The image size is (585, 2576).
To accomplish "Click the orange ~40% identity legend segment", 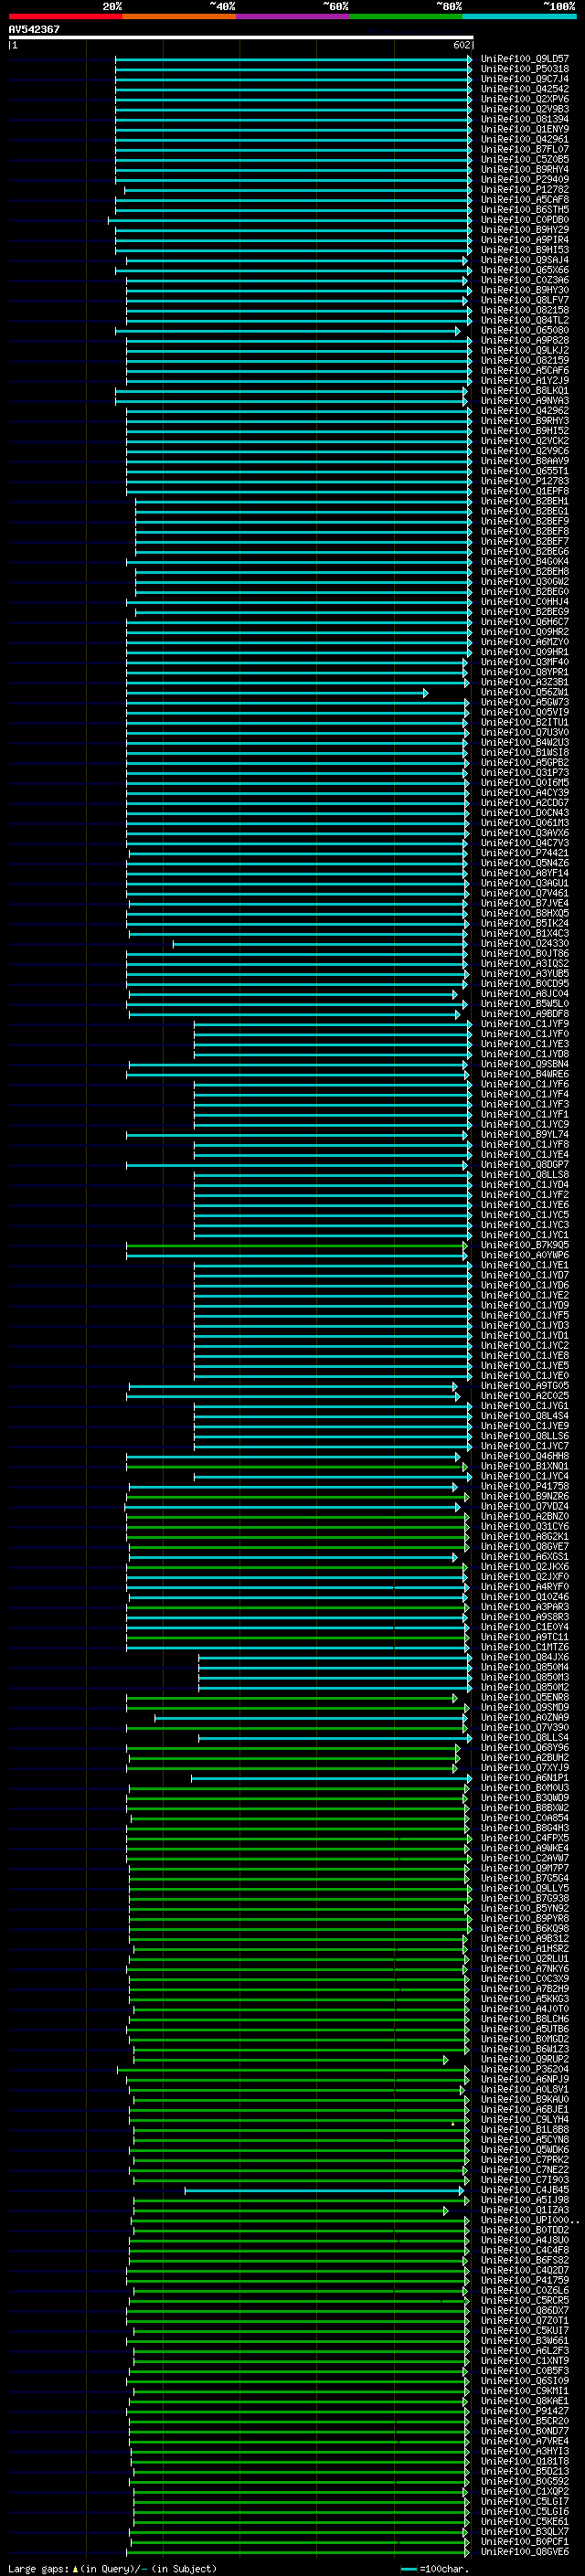I will [179, 16].
